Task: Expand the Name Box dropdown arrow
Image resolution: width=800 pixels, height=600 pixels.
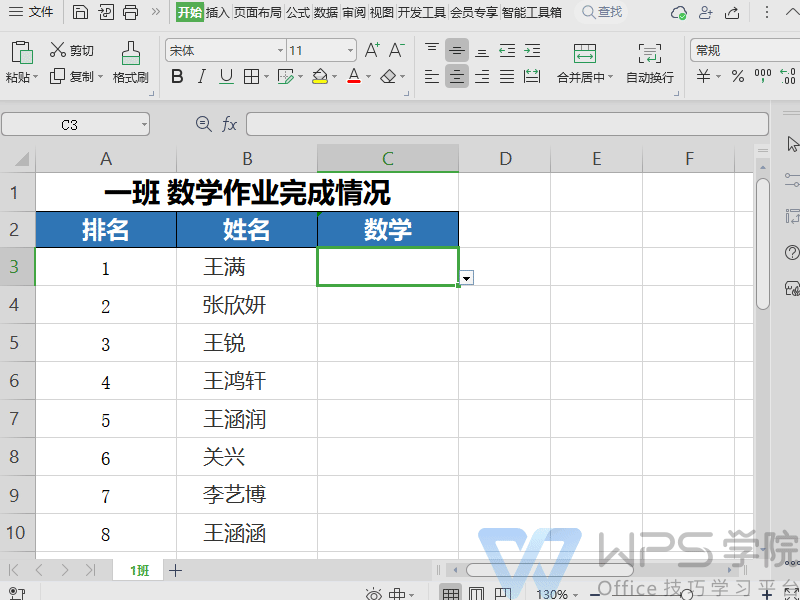Action: (144, 124)
